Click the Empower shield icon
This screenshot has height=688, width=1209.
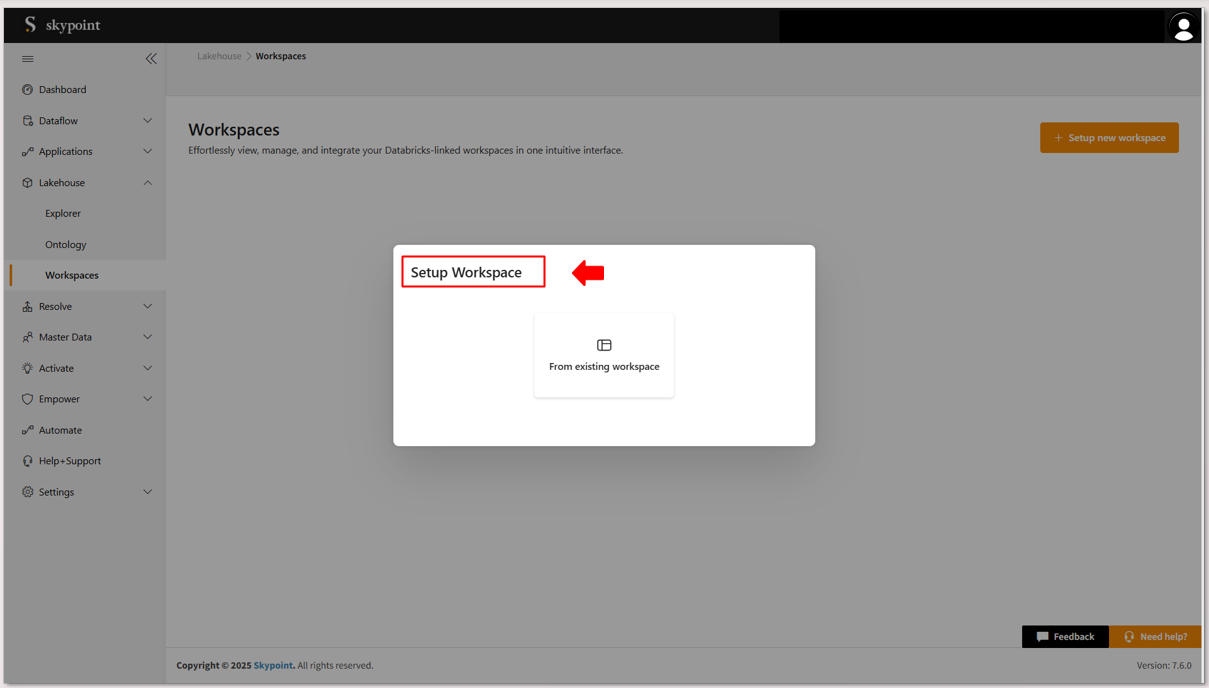click(x=28, y=399)
